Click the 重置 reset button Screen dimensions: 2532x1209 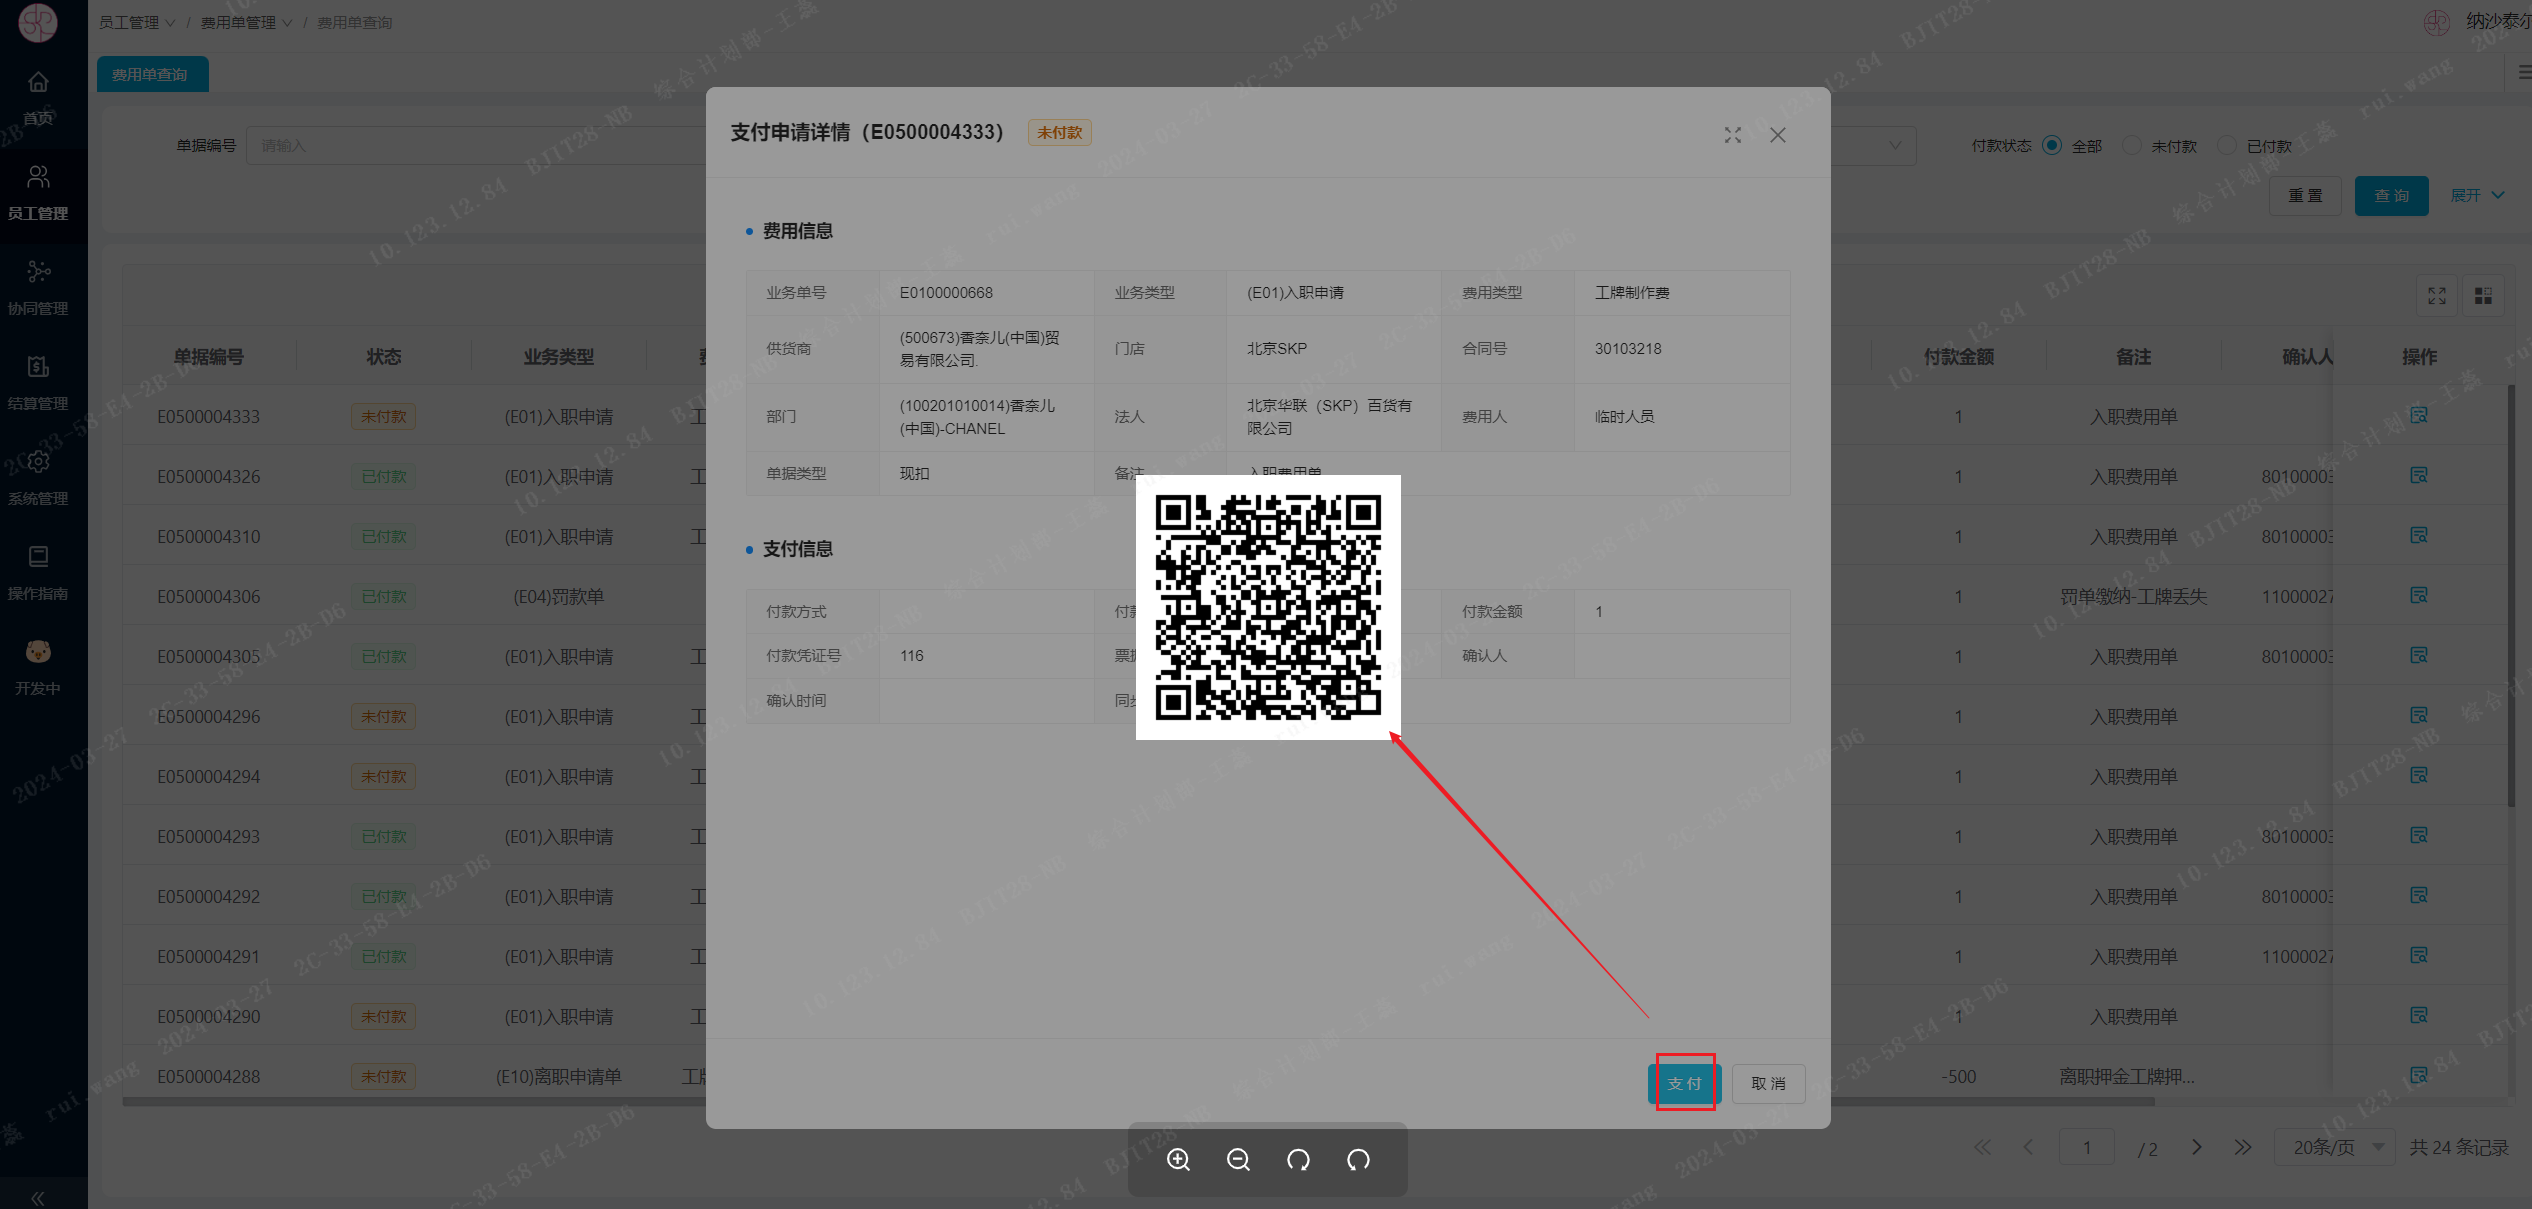[2306, 195]
